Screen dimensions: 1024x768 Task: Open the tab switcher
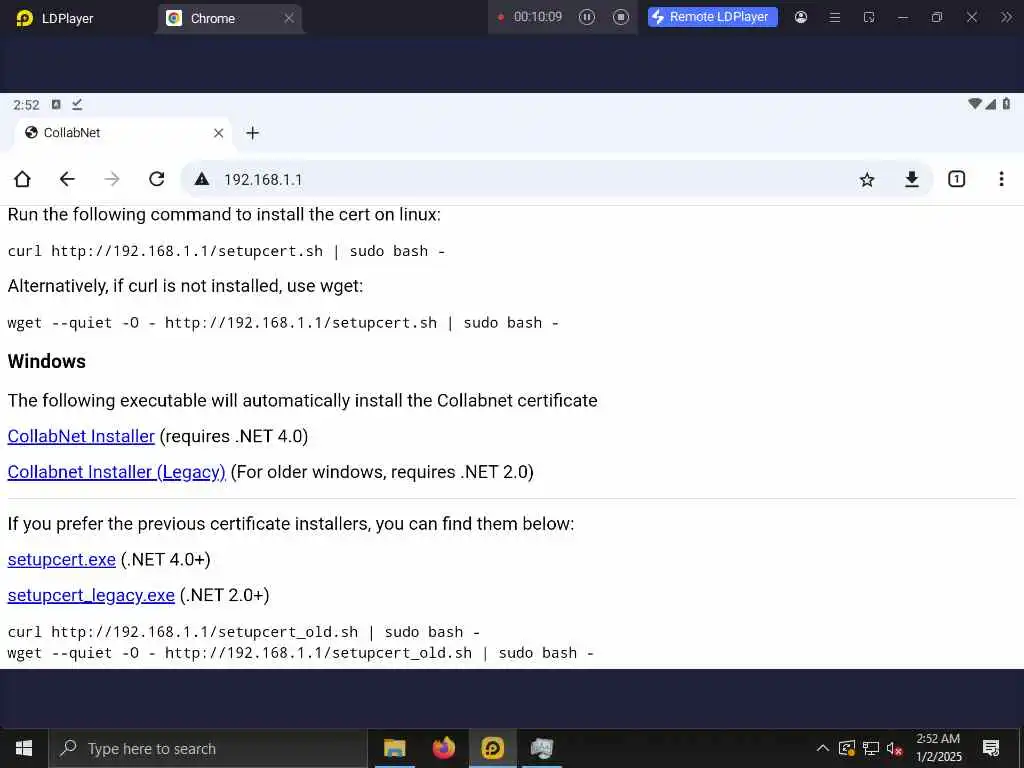tap(956, 179)
